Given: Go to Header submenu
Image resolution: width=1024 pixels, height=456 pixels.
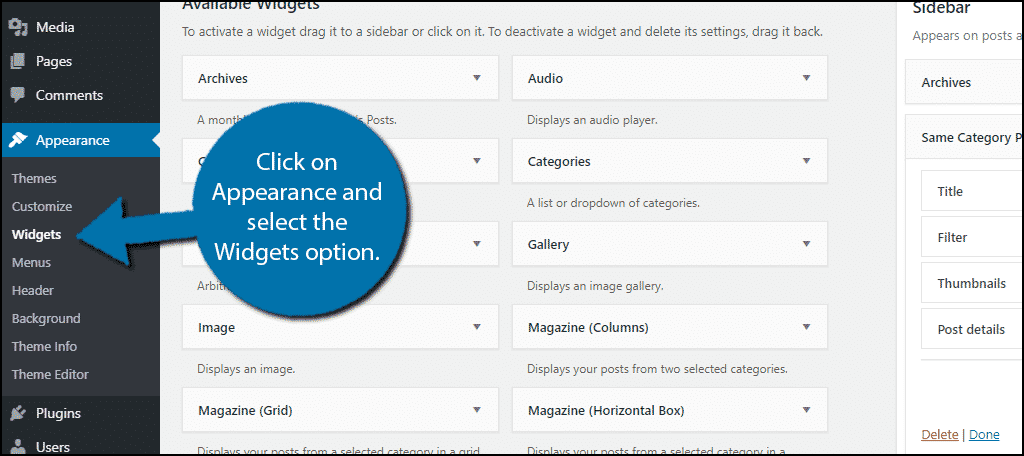Looking at the screenshot, I should click(33, 291).
